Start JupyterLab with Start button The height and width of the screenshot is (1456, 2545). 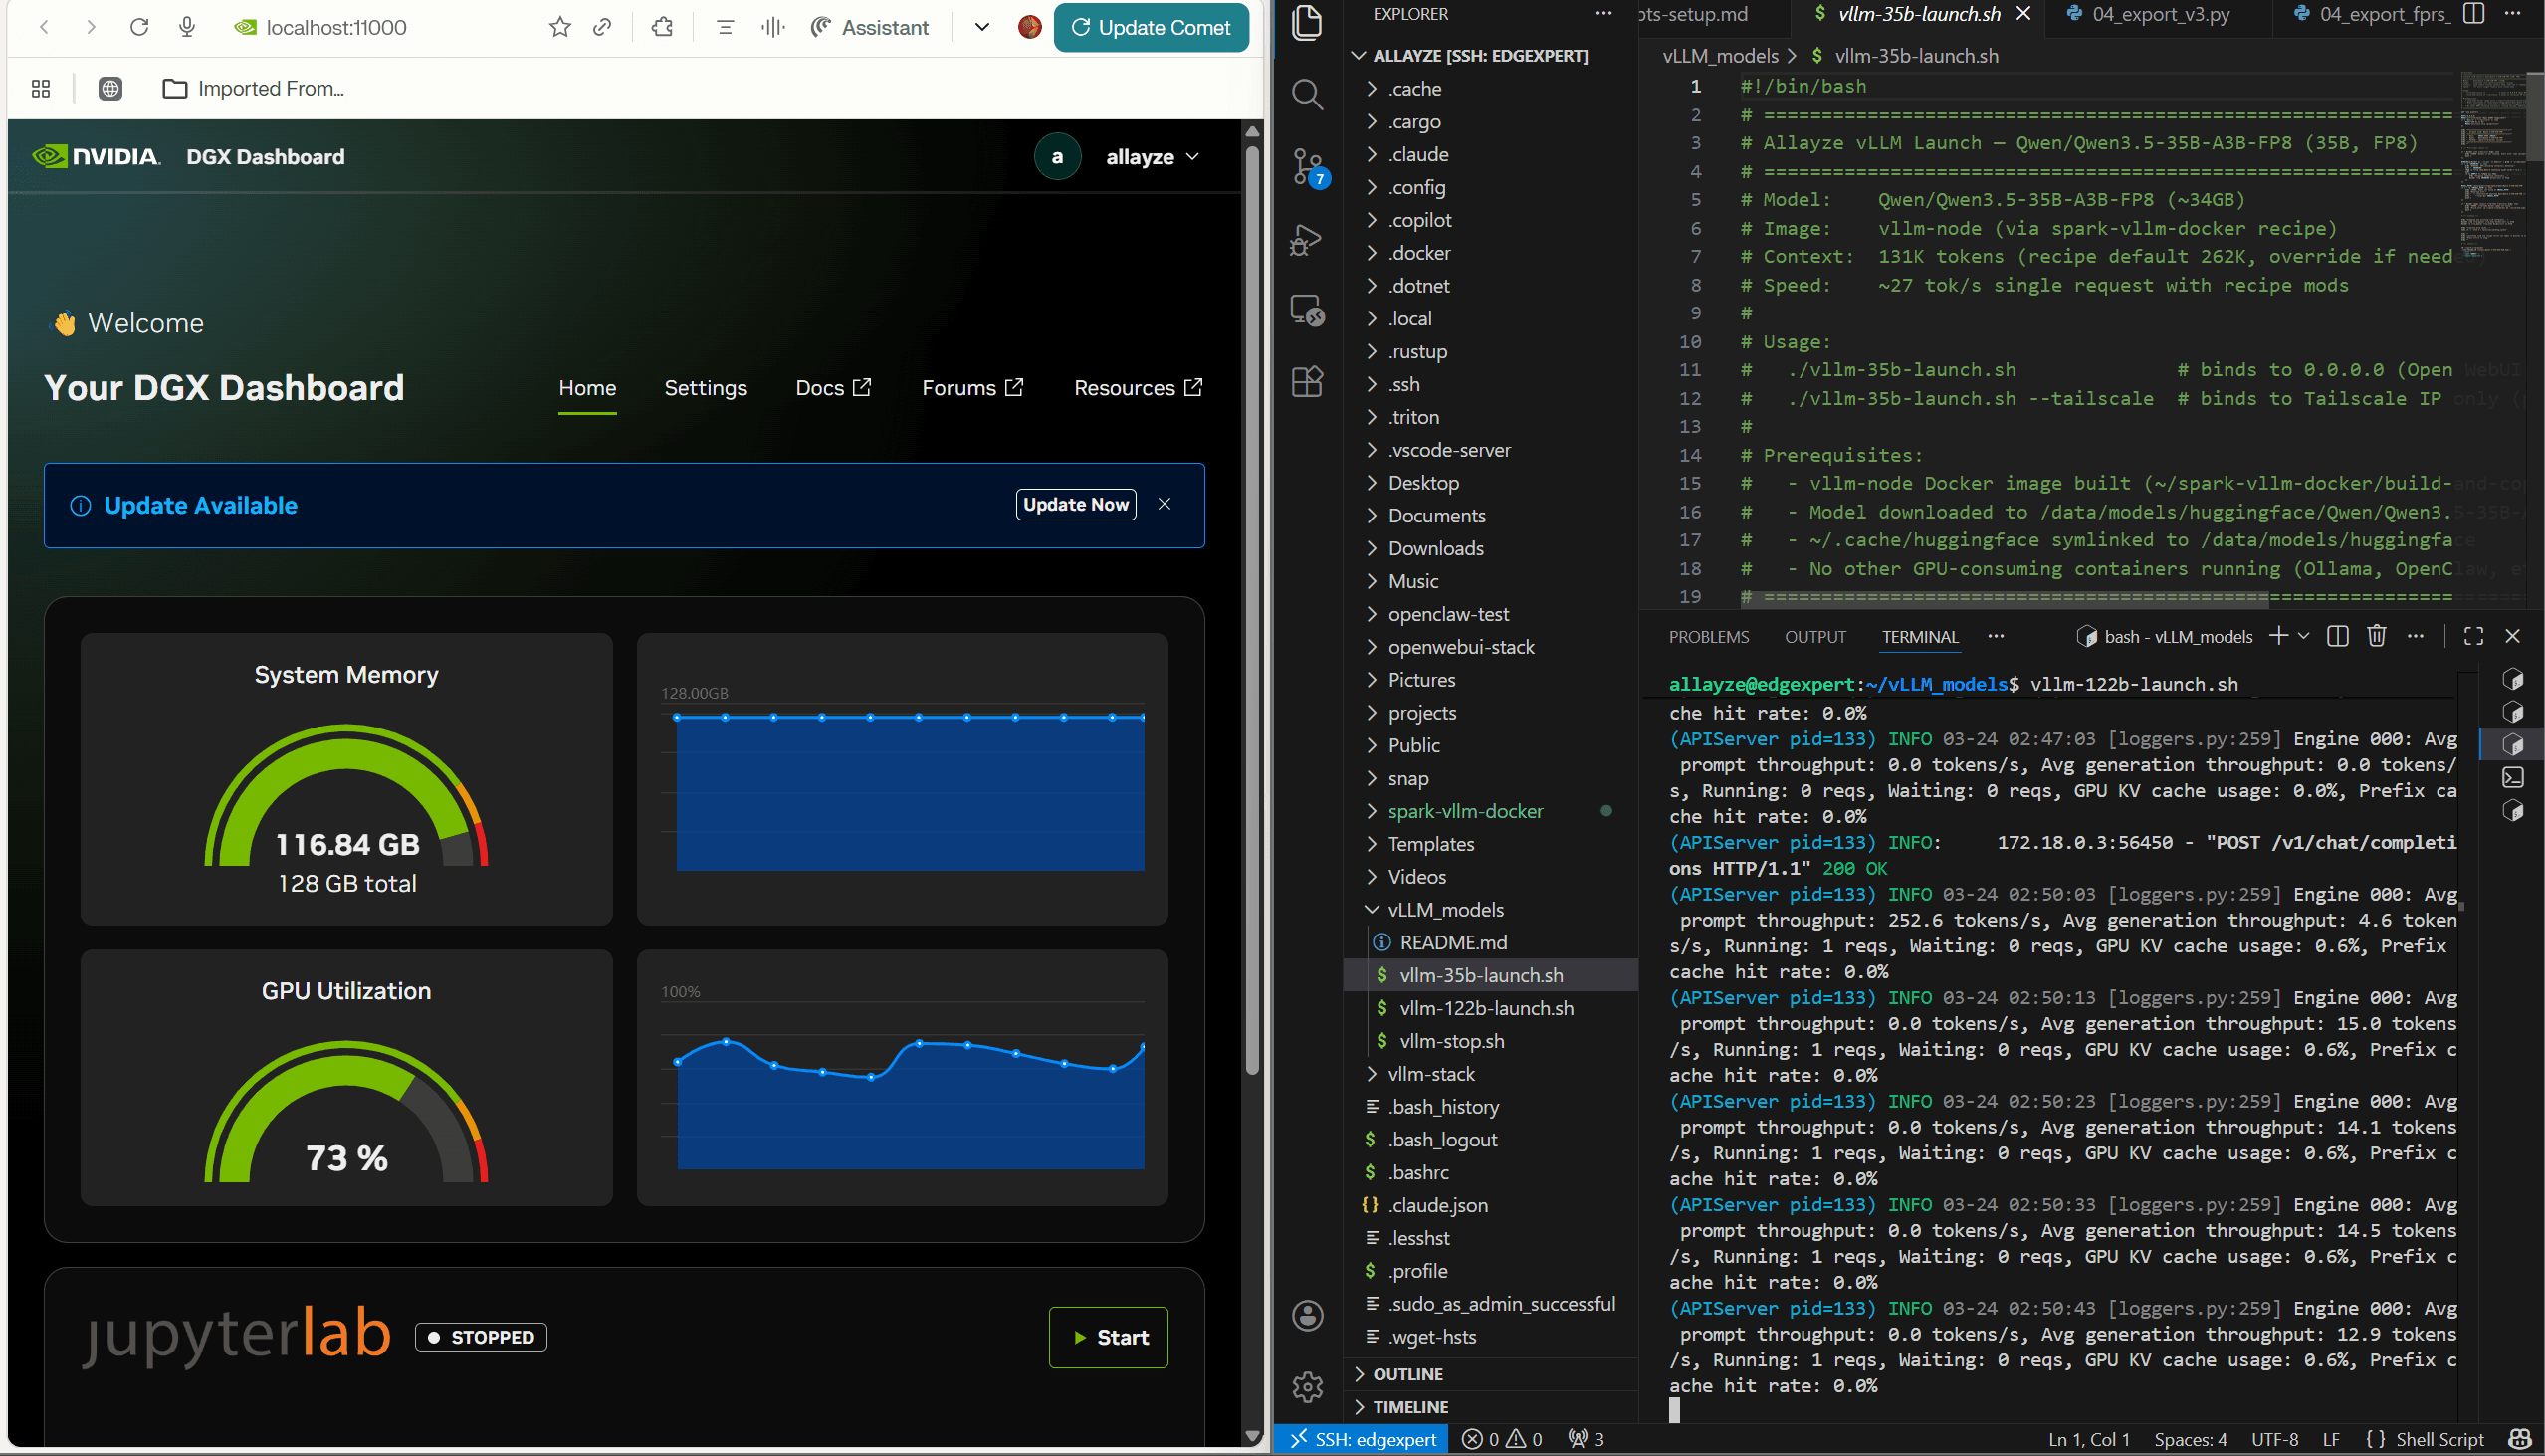tap(1108, 1337)
